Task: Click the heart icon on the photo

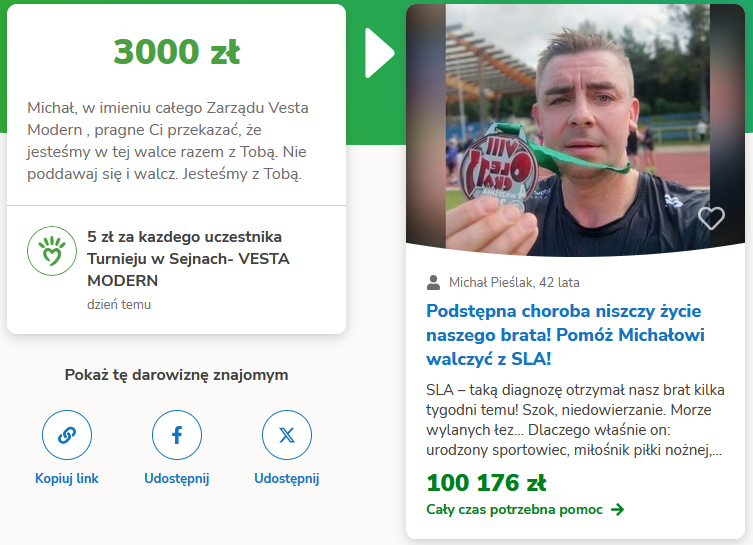Action: 711,218
